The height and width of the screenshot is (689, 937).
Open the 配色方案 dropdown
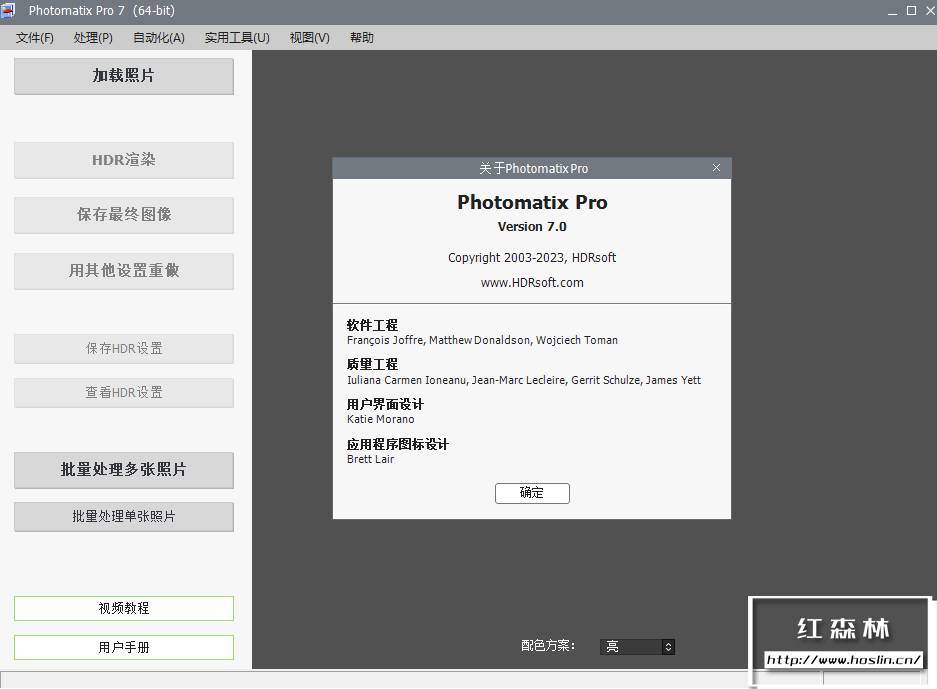coord(637,647)
